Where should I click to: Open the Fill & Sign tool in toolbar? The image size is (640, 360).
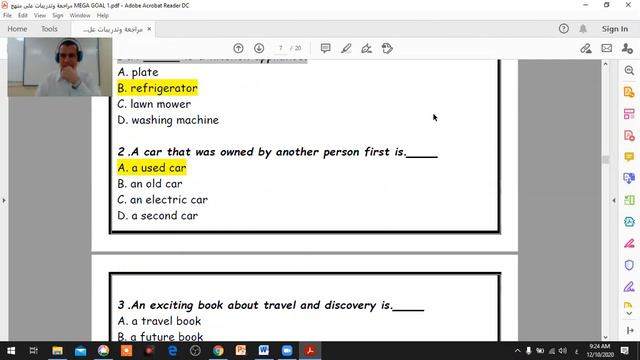coord(367,48)
